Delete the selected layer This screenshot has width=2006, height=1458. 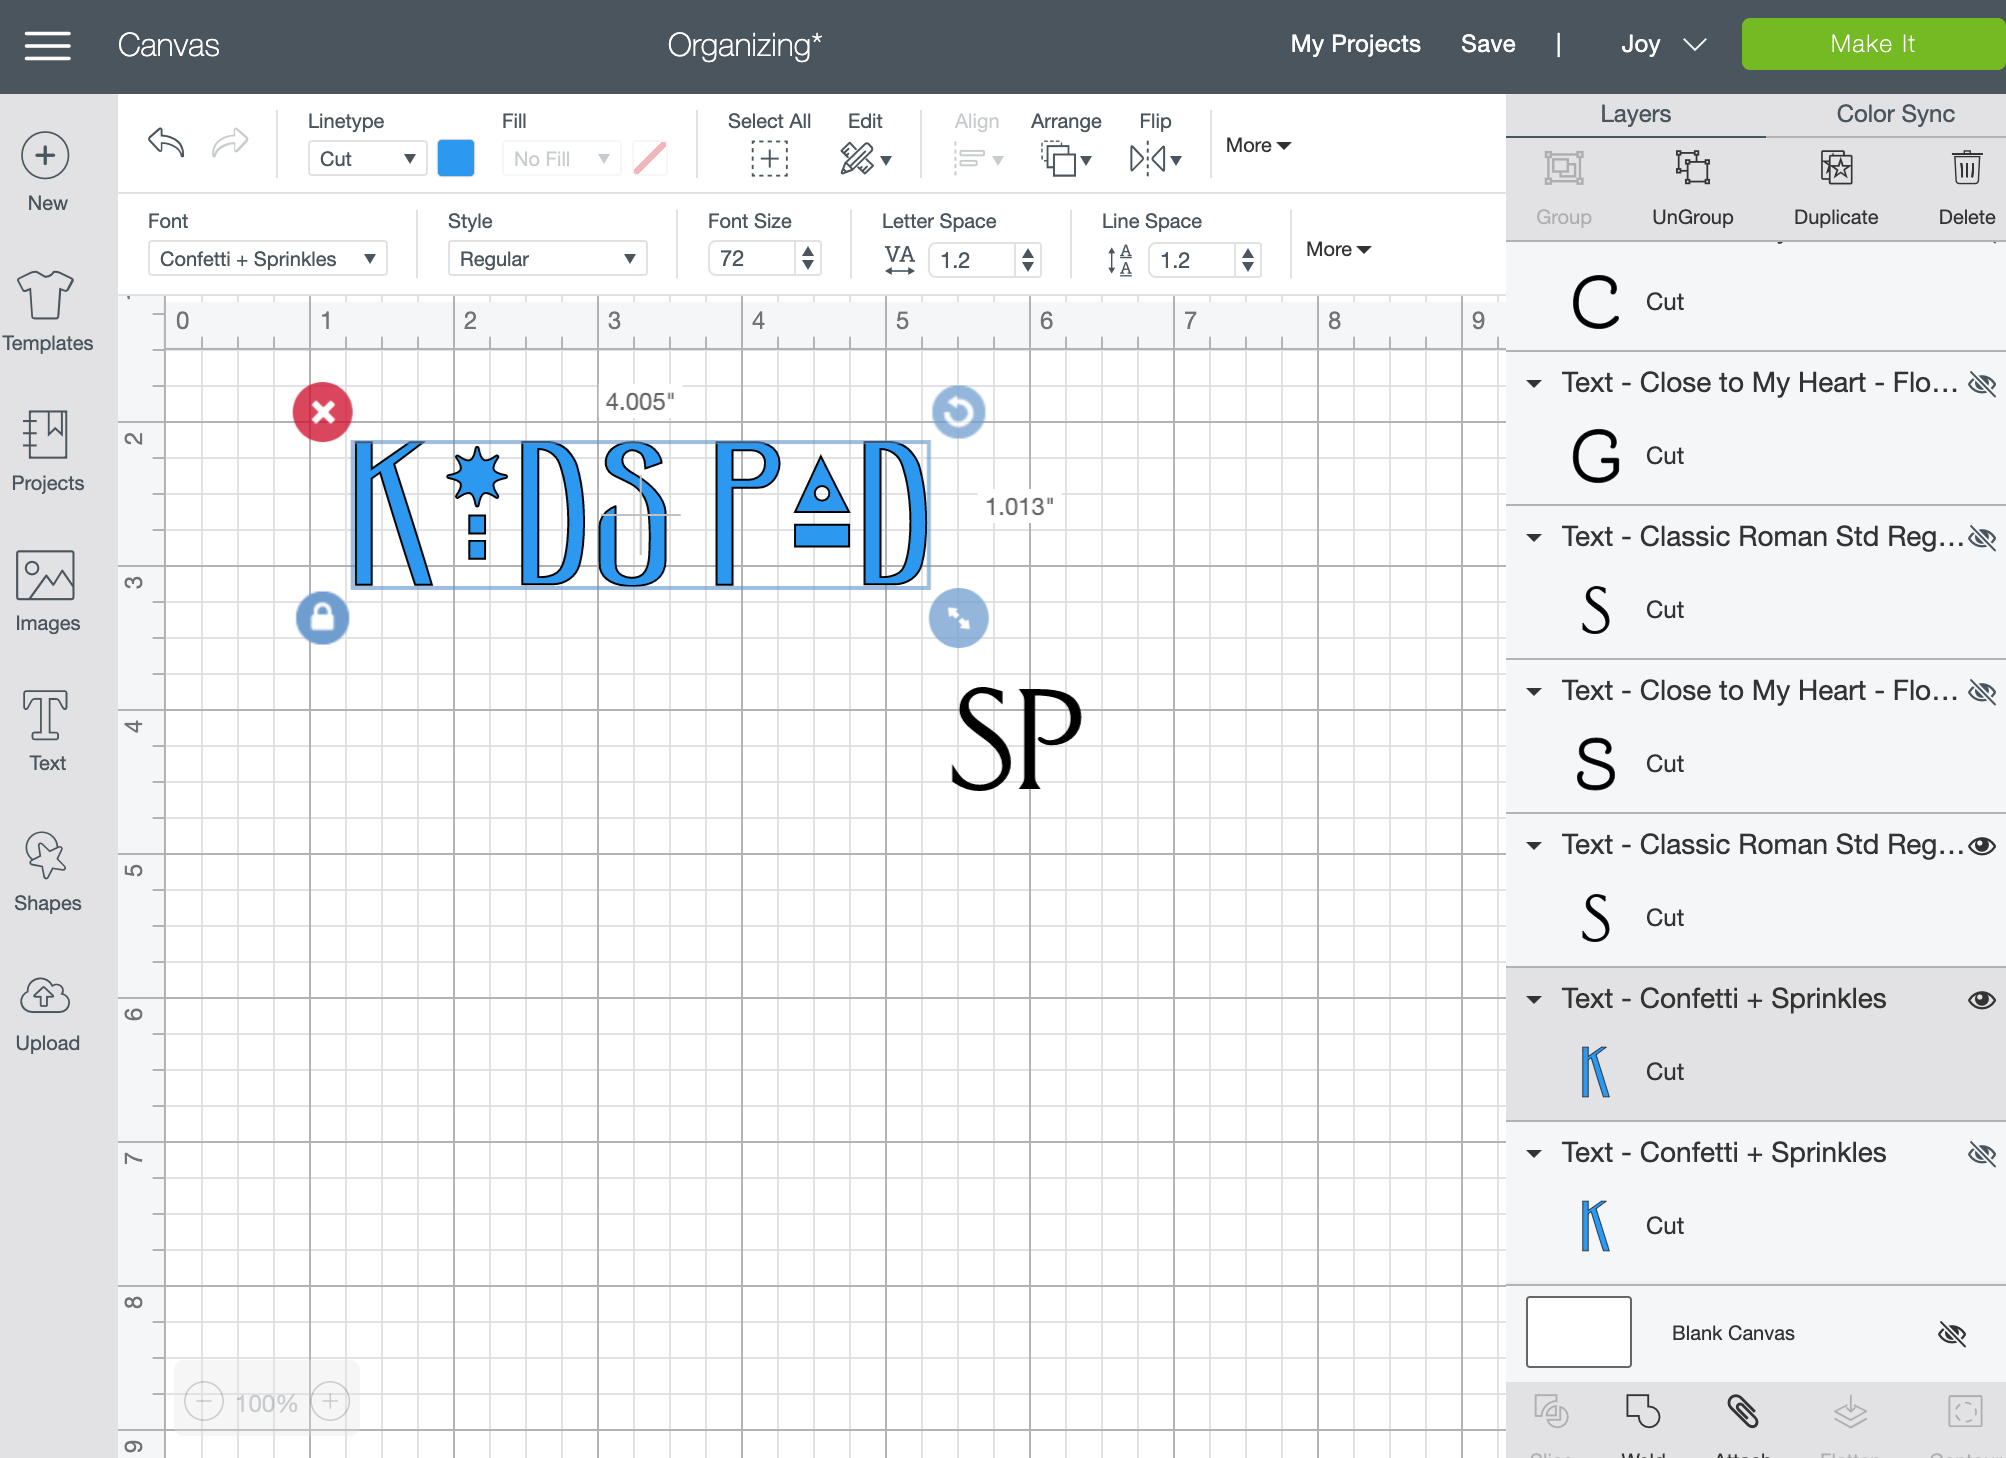click(x=1966, y=188)
